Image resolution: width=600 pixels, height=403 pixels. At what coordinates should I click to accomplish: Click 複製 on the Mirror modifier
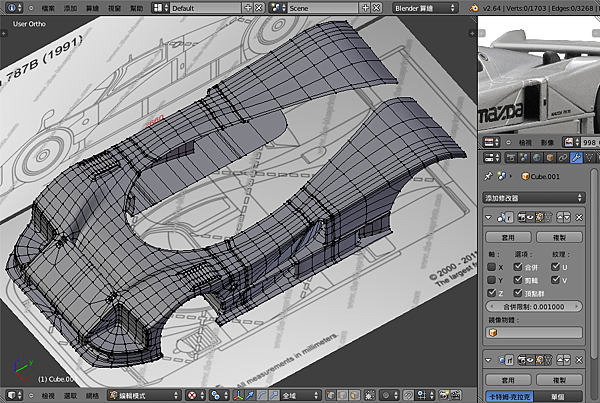click(x=559, y=237)
